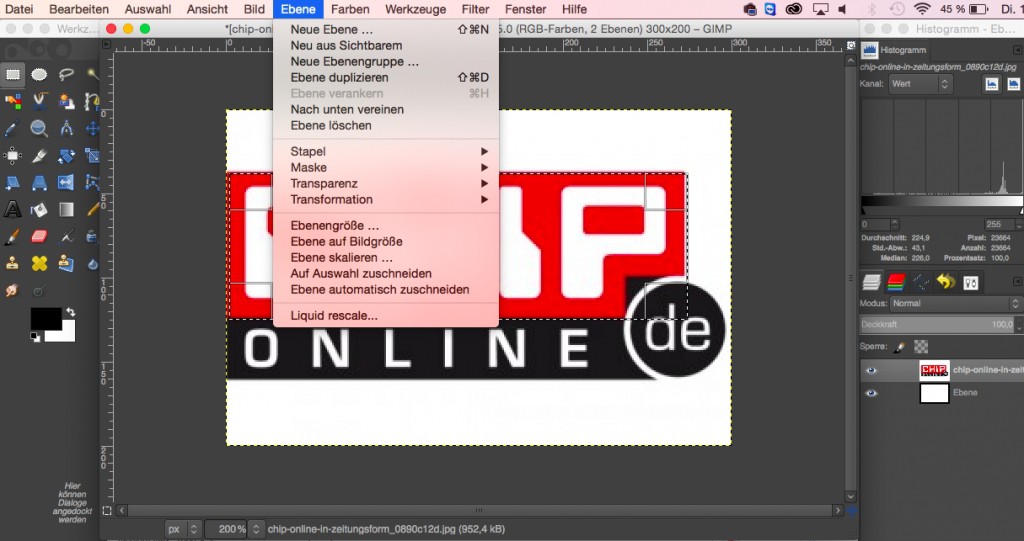Choose Ebene skalieren from the menu

coord(341,257)
